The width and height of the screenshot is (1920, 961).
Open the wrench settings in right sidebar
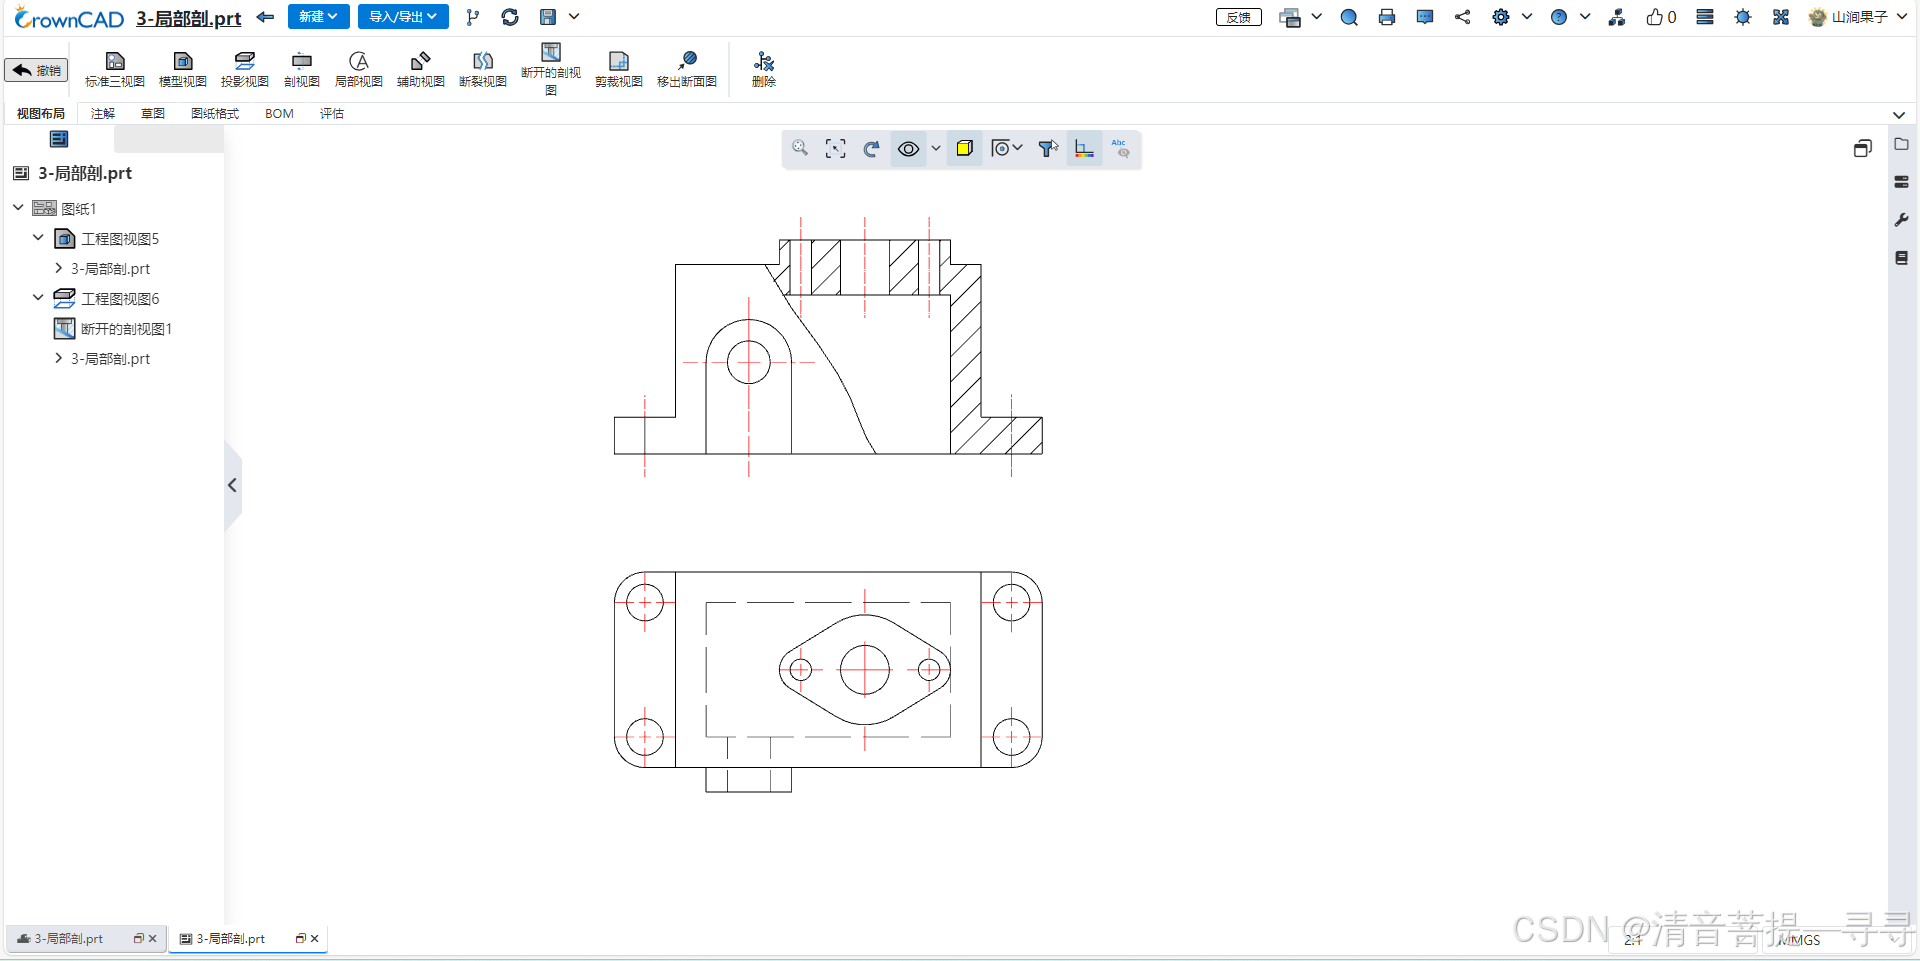pos(1902,220)
